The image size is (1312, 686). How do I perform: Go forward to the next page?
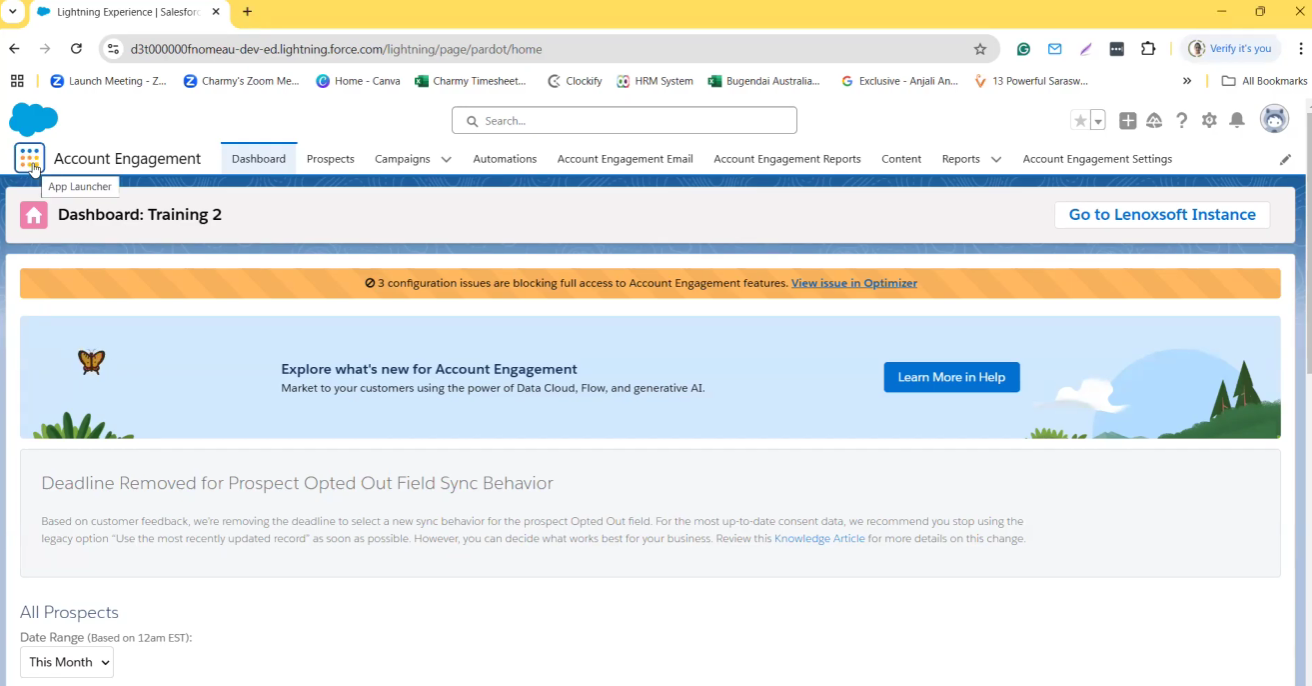[x=45, y=49]
